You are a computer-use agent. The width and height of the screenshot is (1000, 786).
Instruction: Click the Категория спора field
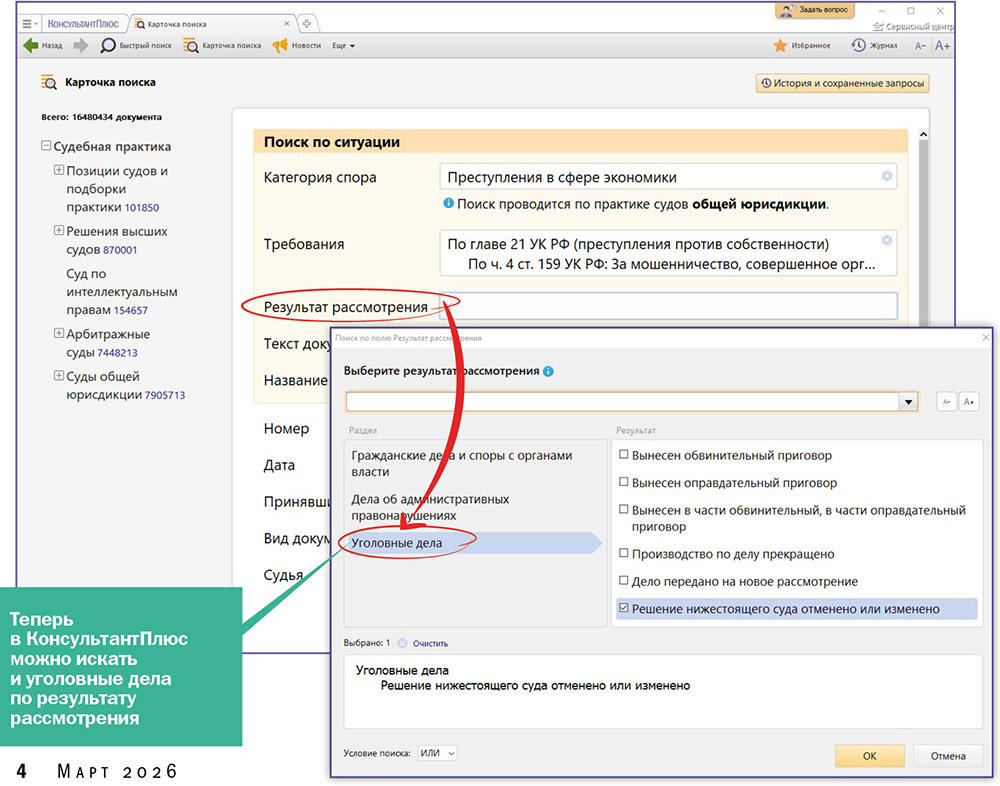tap(668, 177)
